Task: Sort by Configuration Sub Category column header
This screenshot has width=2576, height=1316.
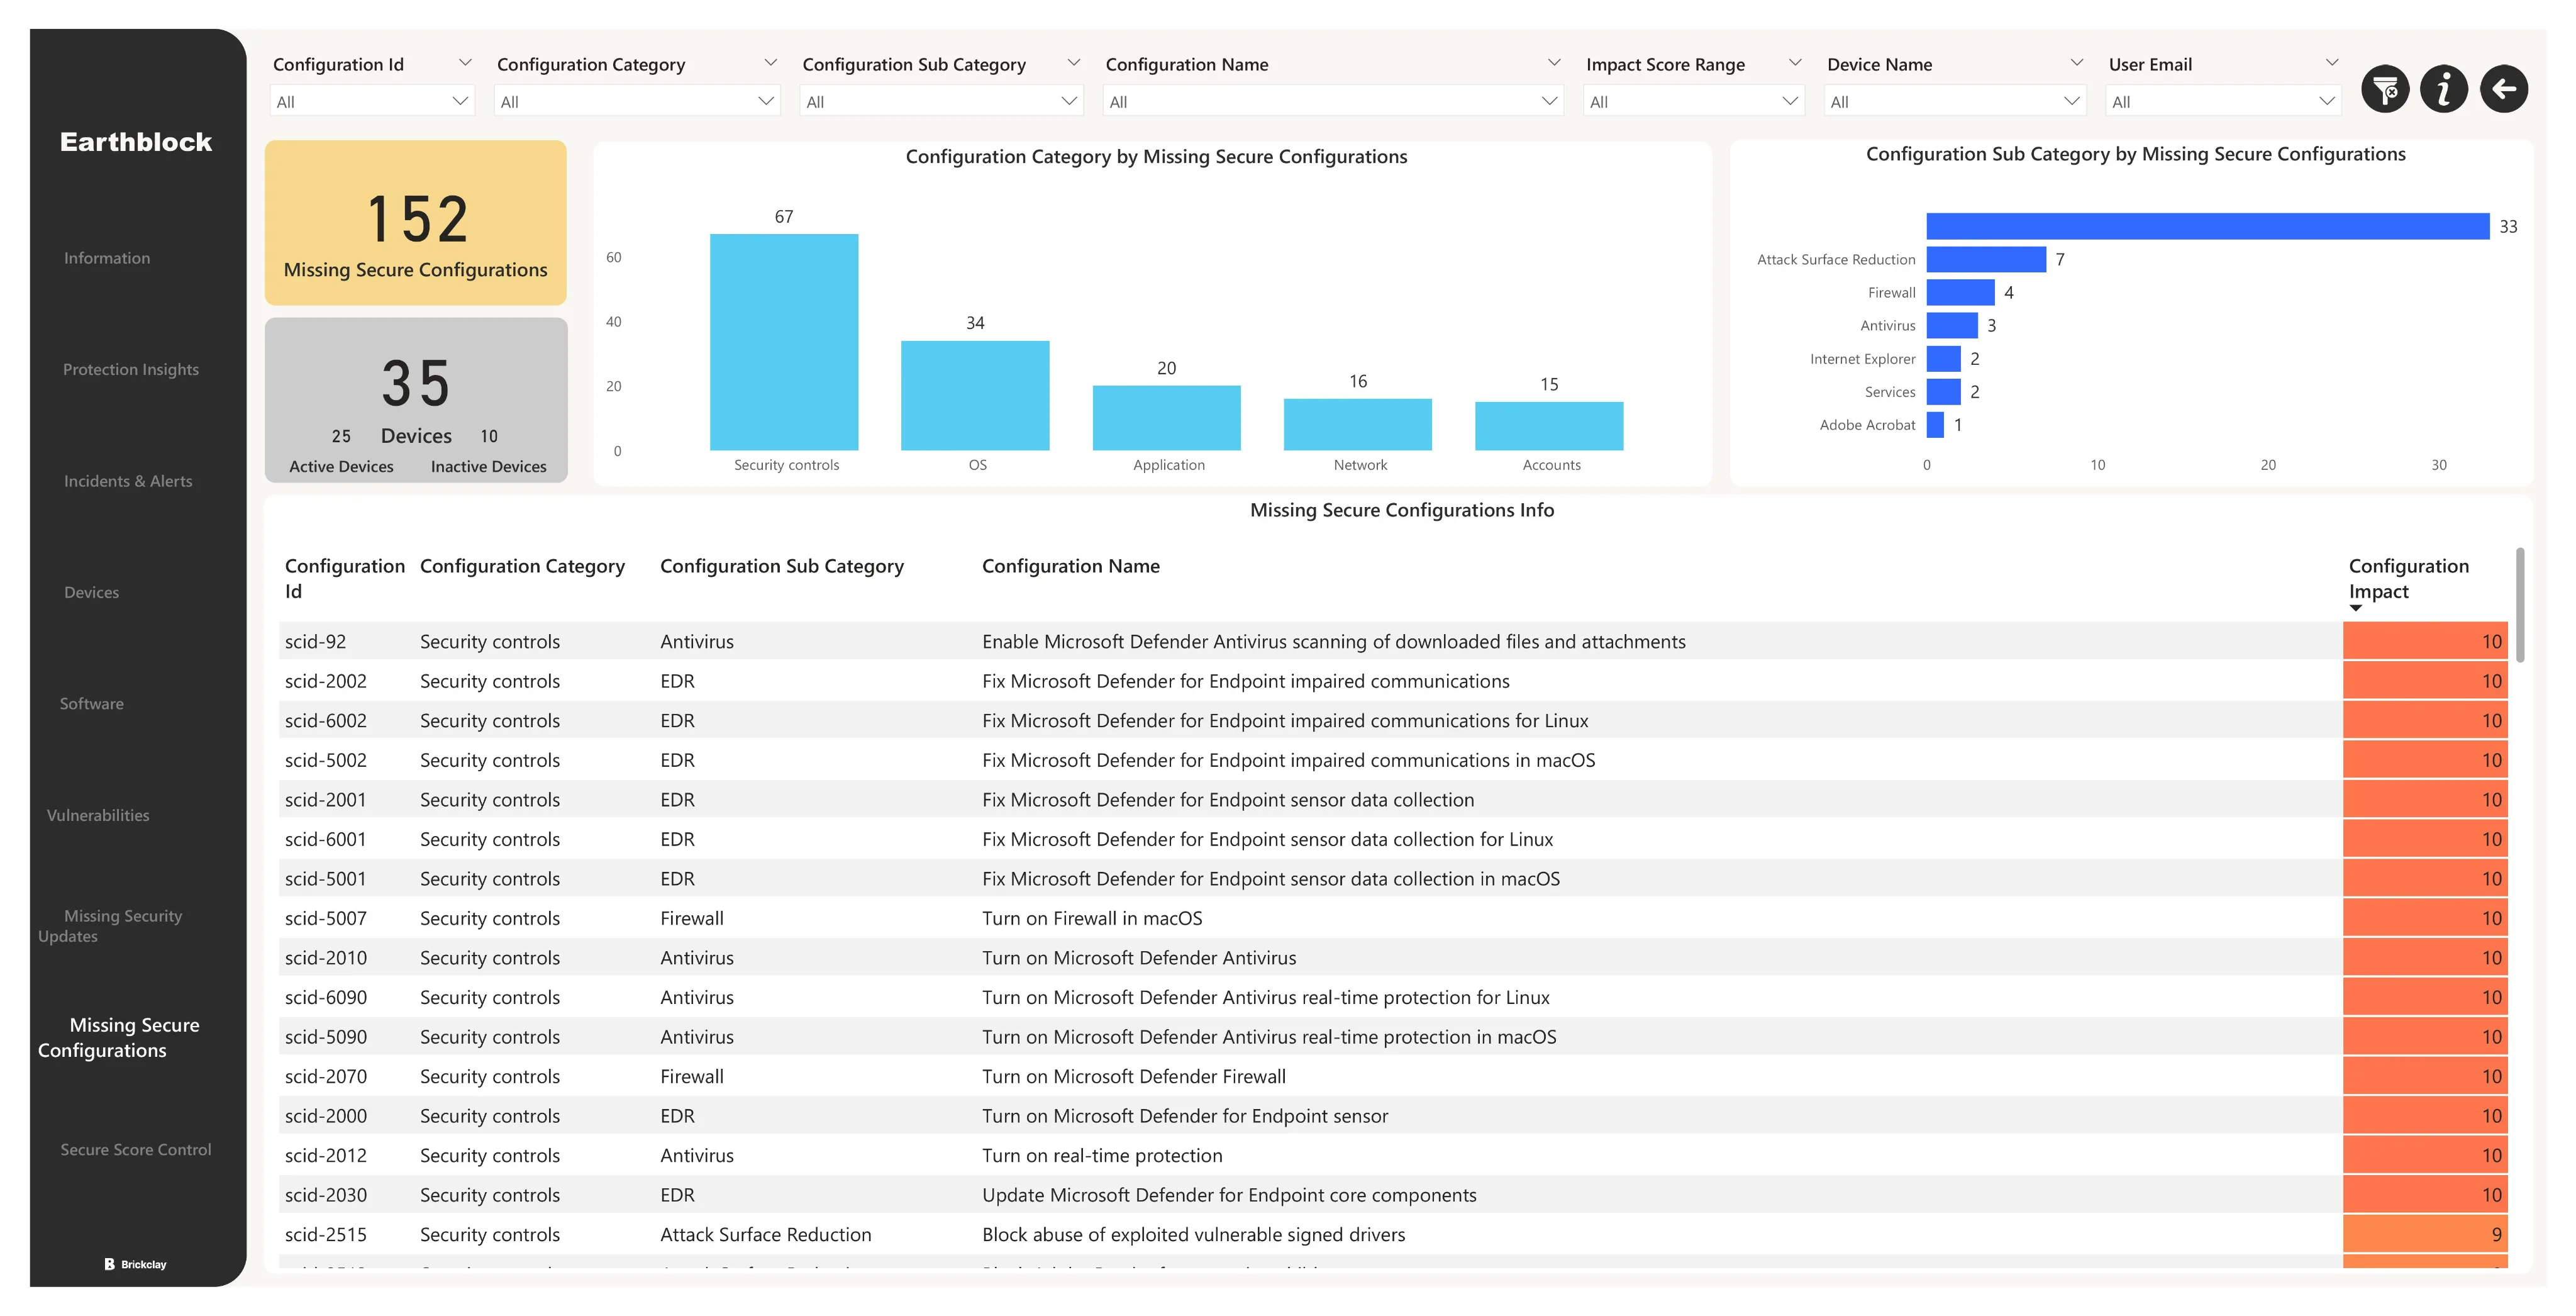Action: pos(781,566)
